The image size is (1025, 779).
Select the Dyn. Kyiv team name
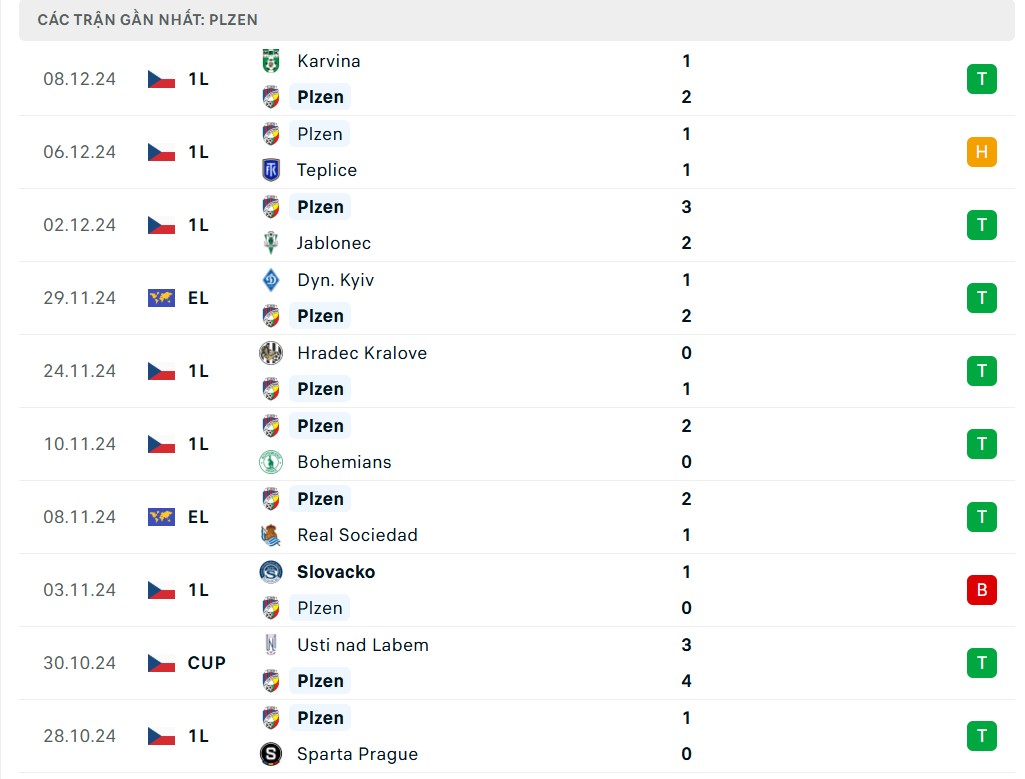click(335, 280)
